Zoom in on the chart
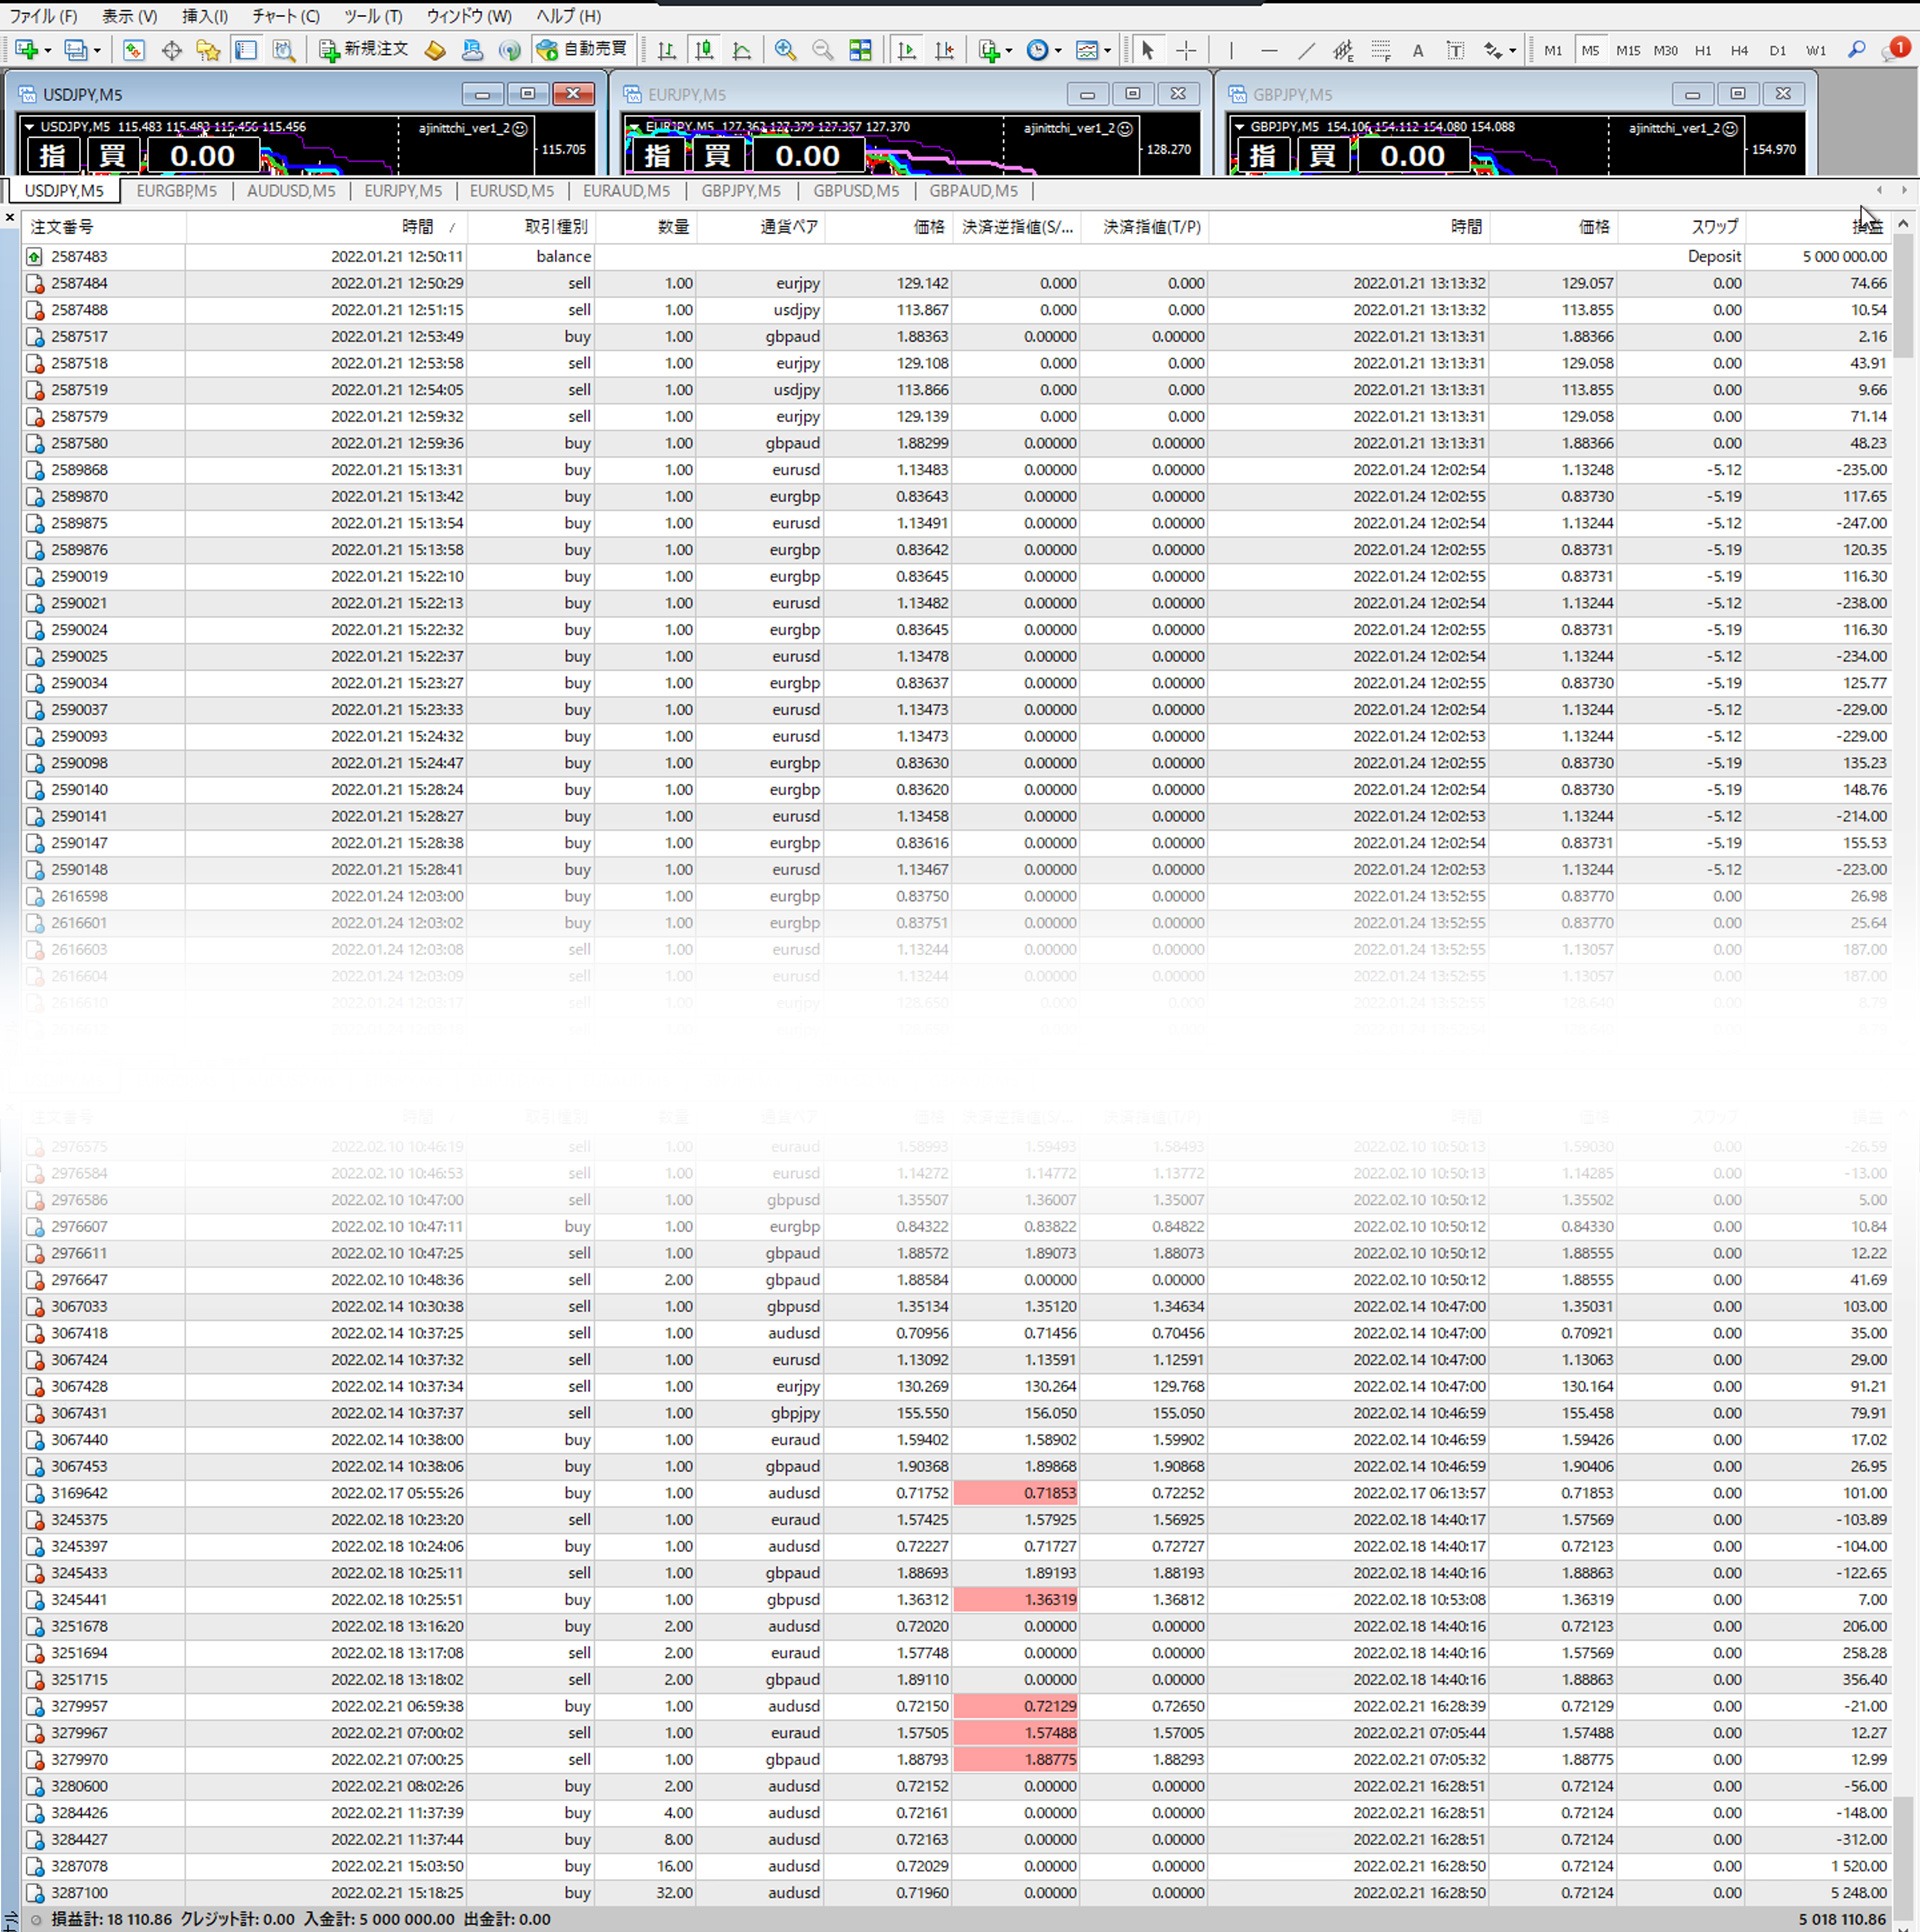 (x=785, y=50)
